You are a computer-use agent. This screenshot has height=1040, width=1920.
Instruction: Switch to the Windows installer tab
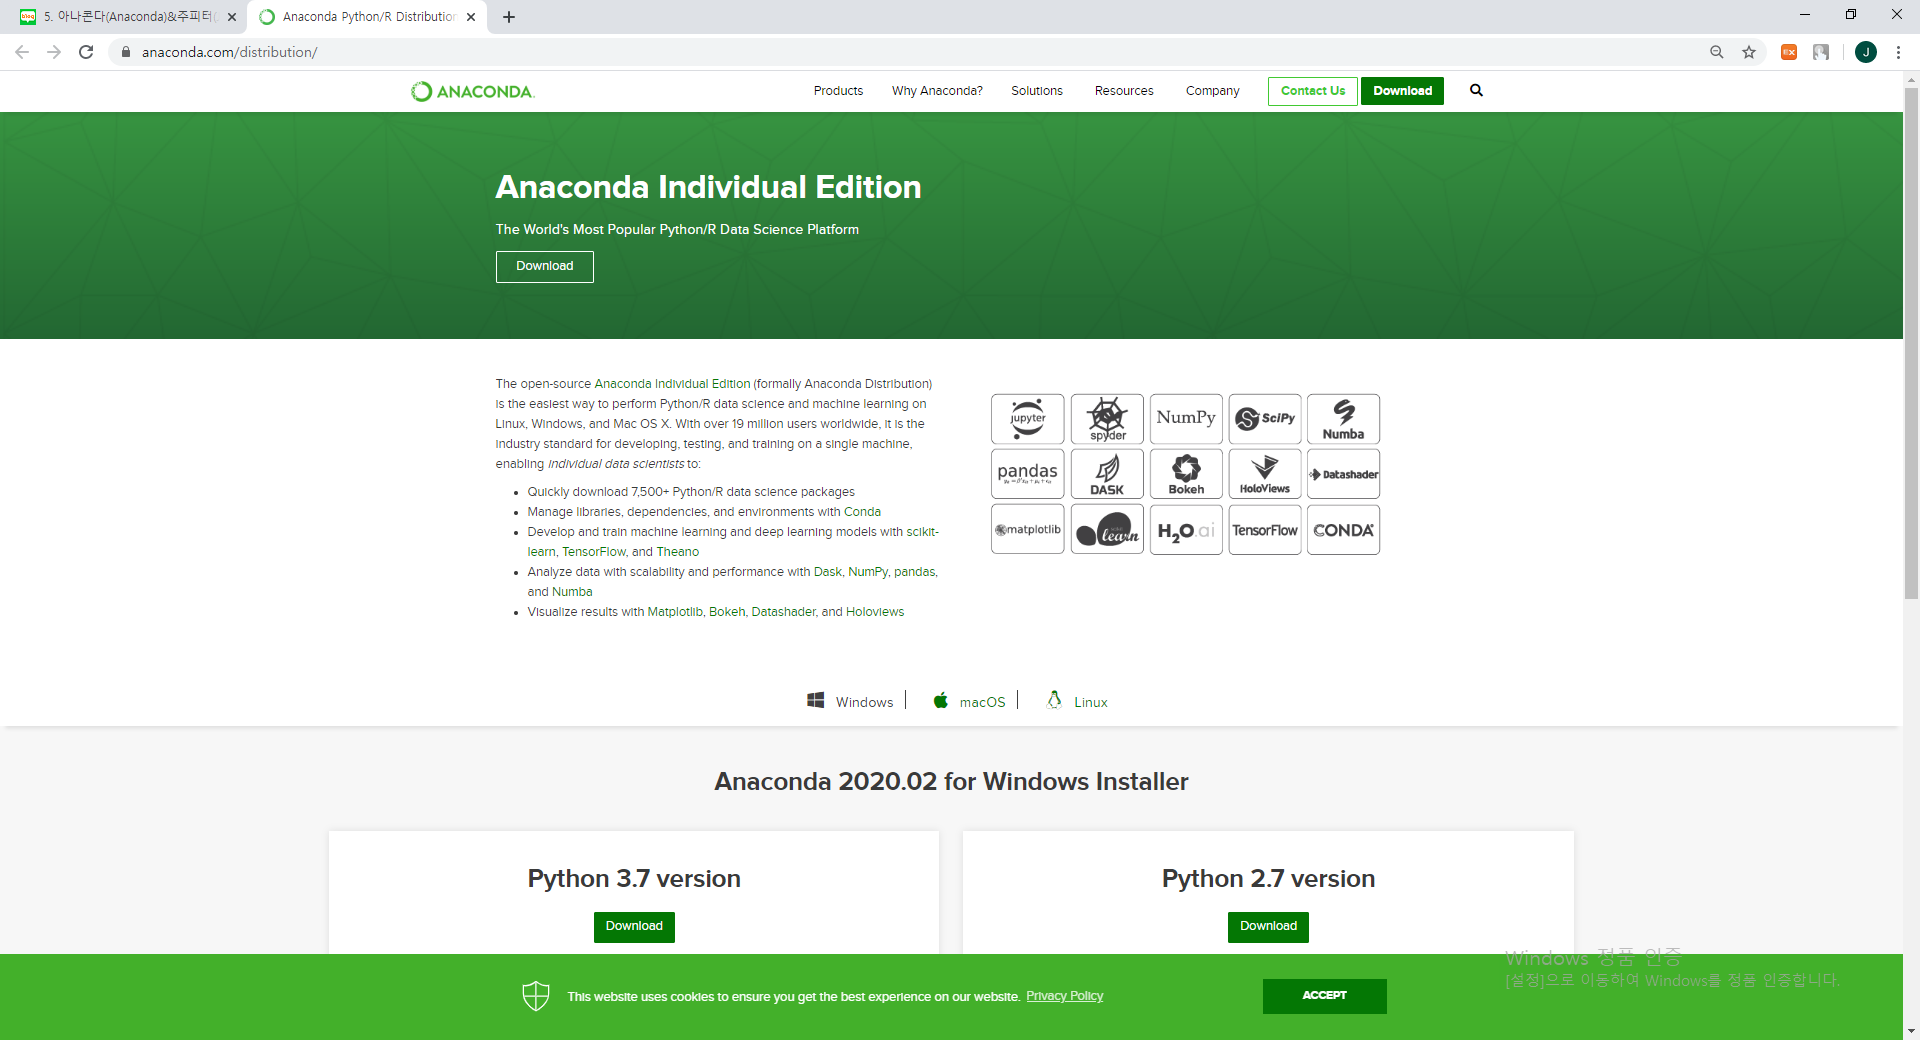(x=851, y=701)
